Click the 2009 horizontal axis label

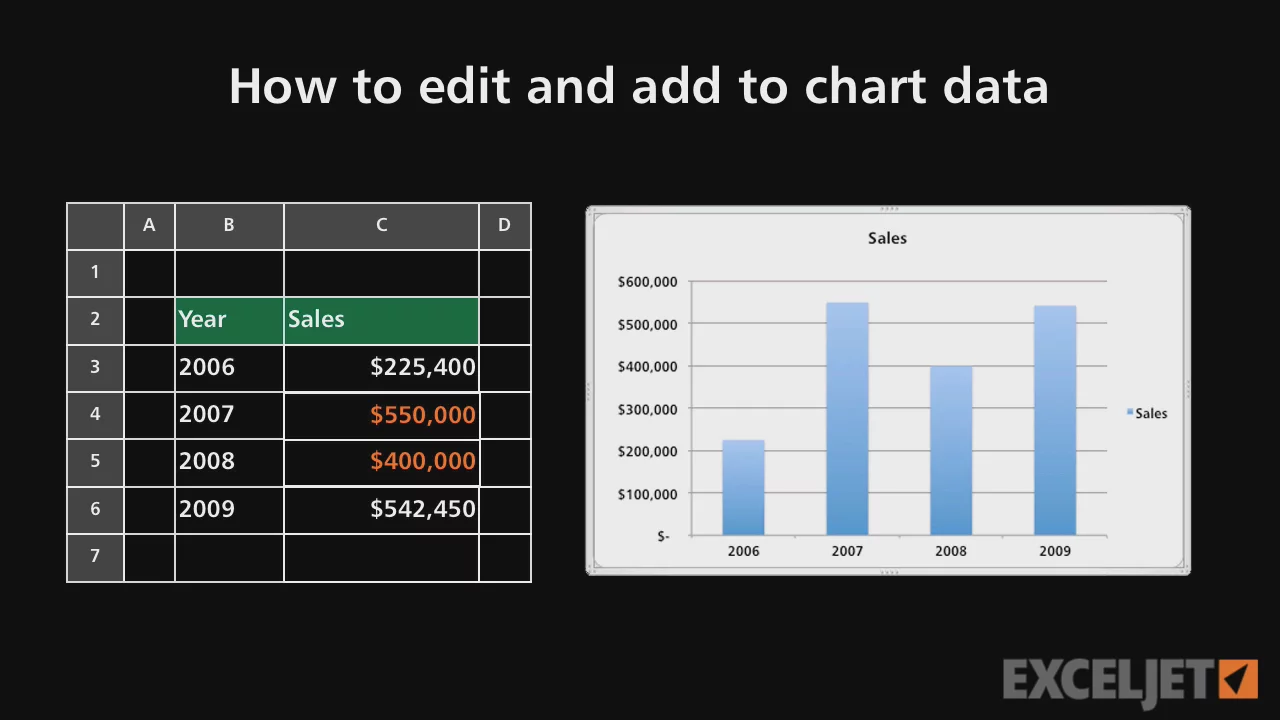[x=1054, y=551]
